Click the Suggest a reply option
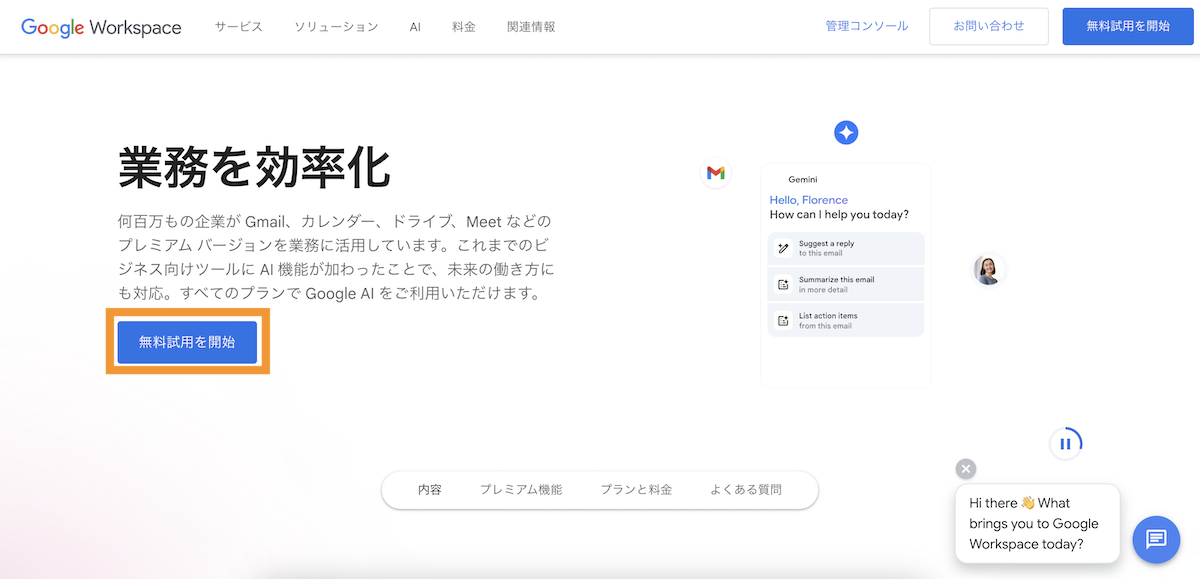Screen dimensions: 1200x579 point(846,248)
